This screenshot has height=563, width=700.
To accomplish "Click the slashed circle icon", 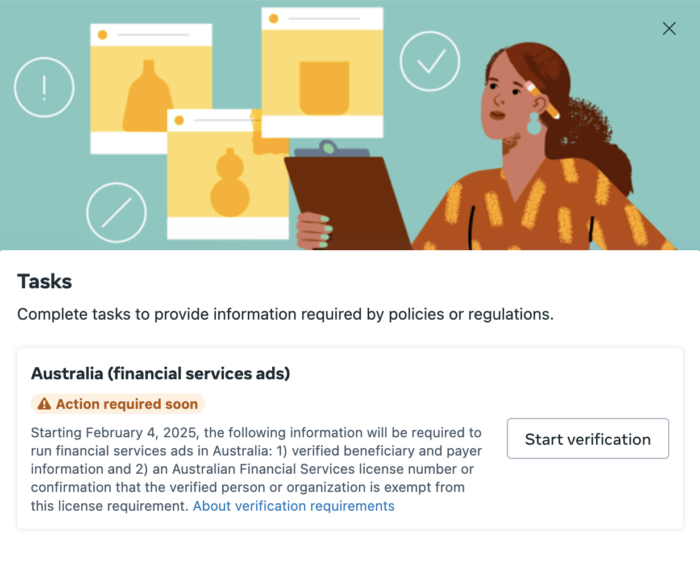I will [116, 213].
